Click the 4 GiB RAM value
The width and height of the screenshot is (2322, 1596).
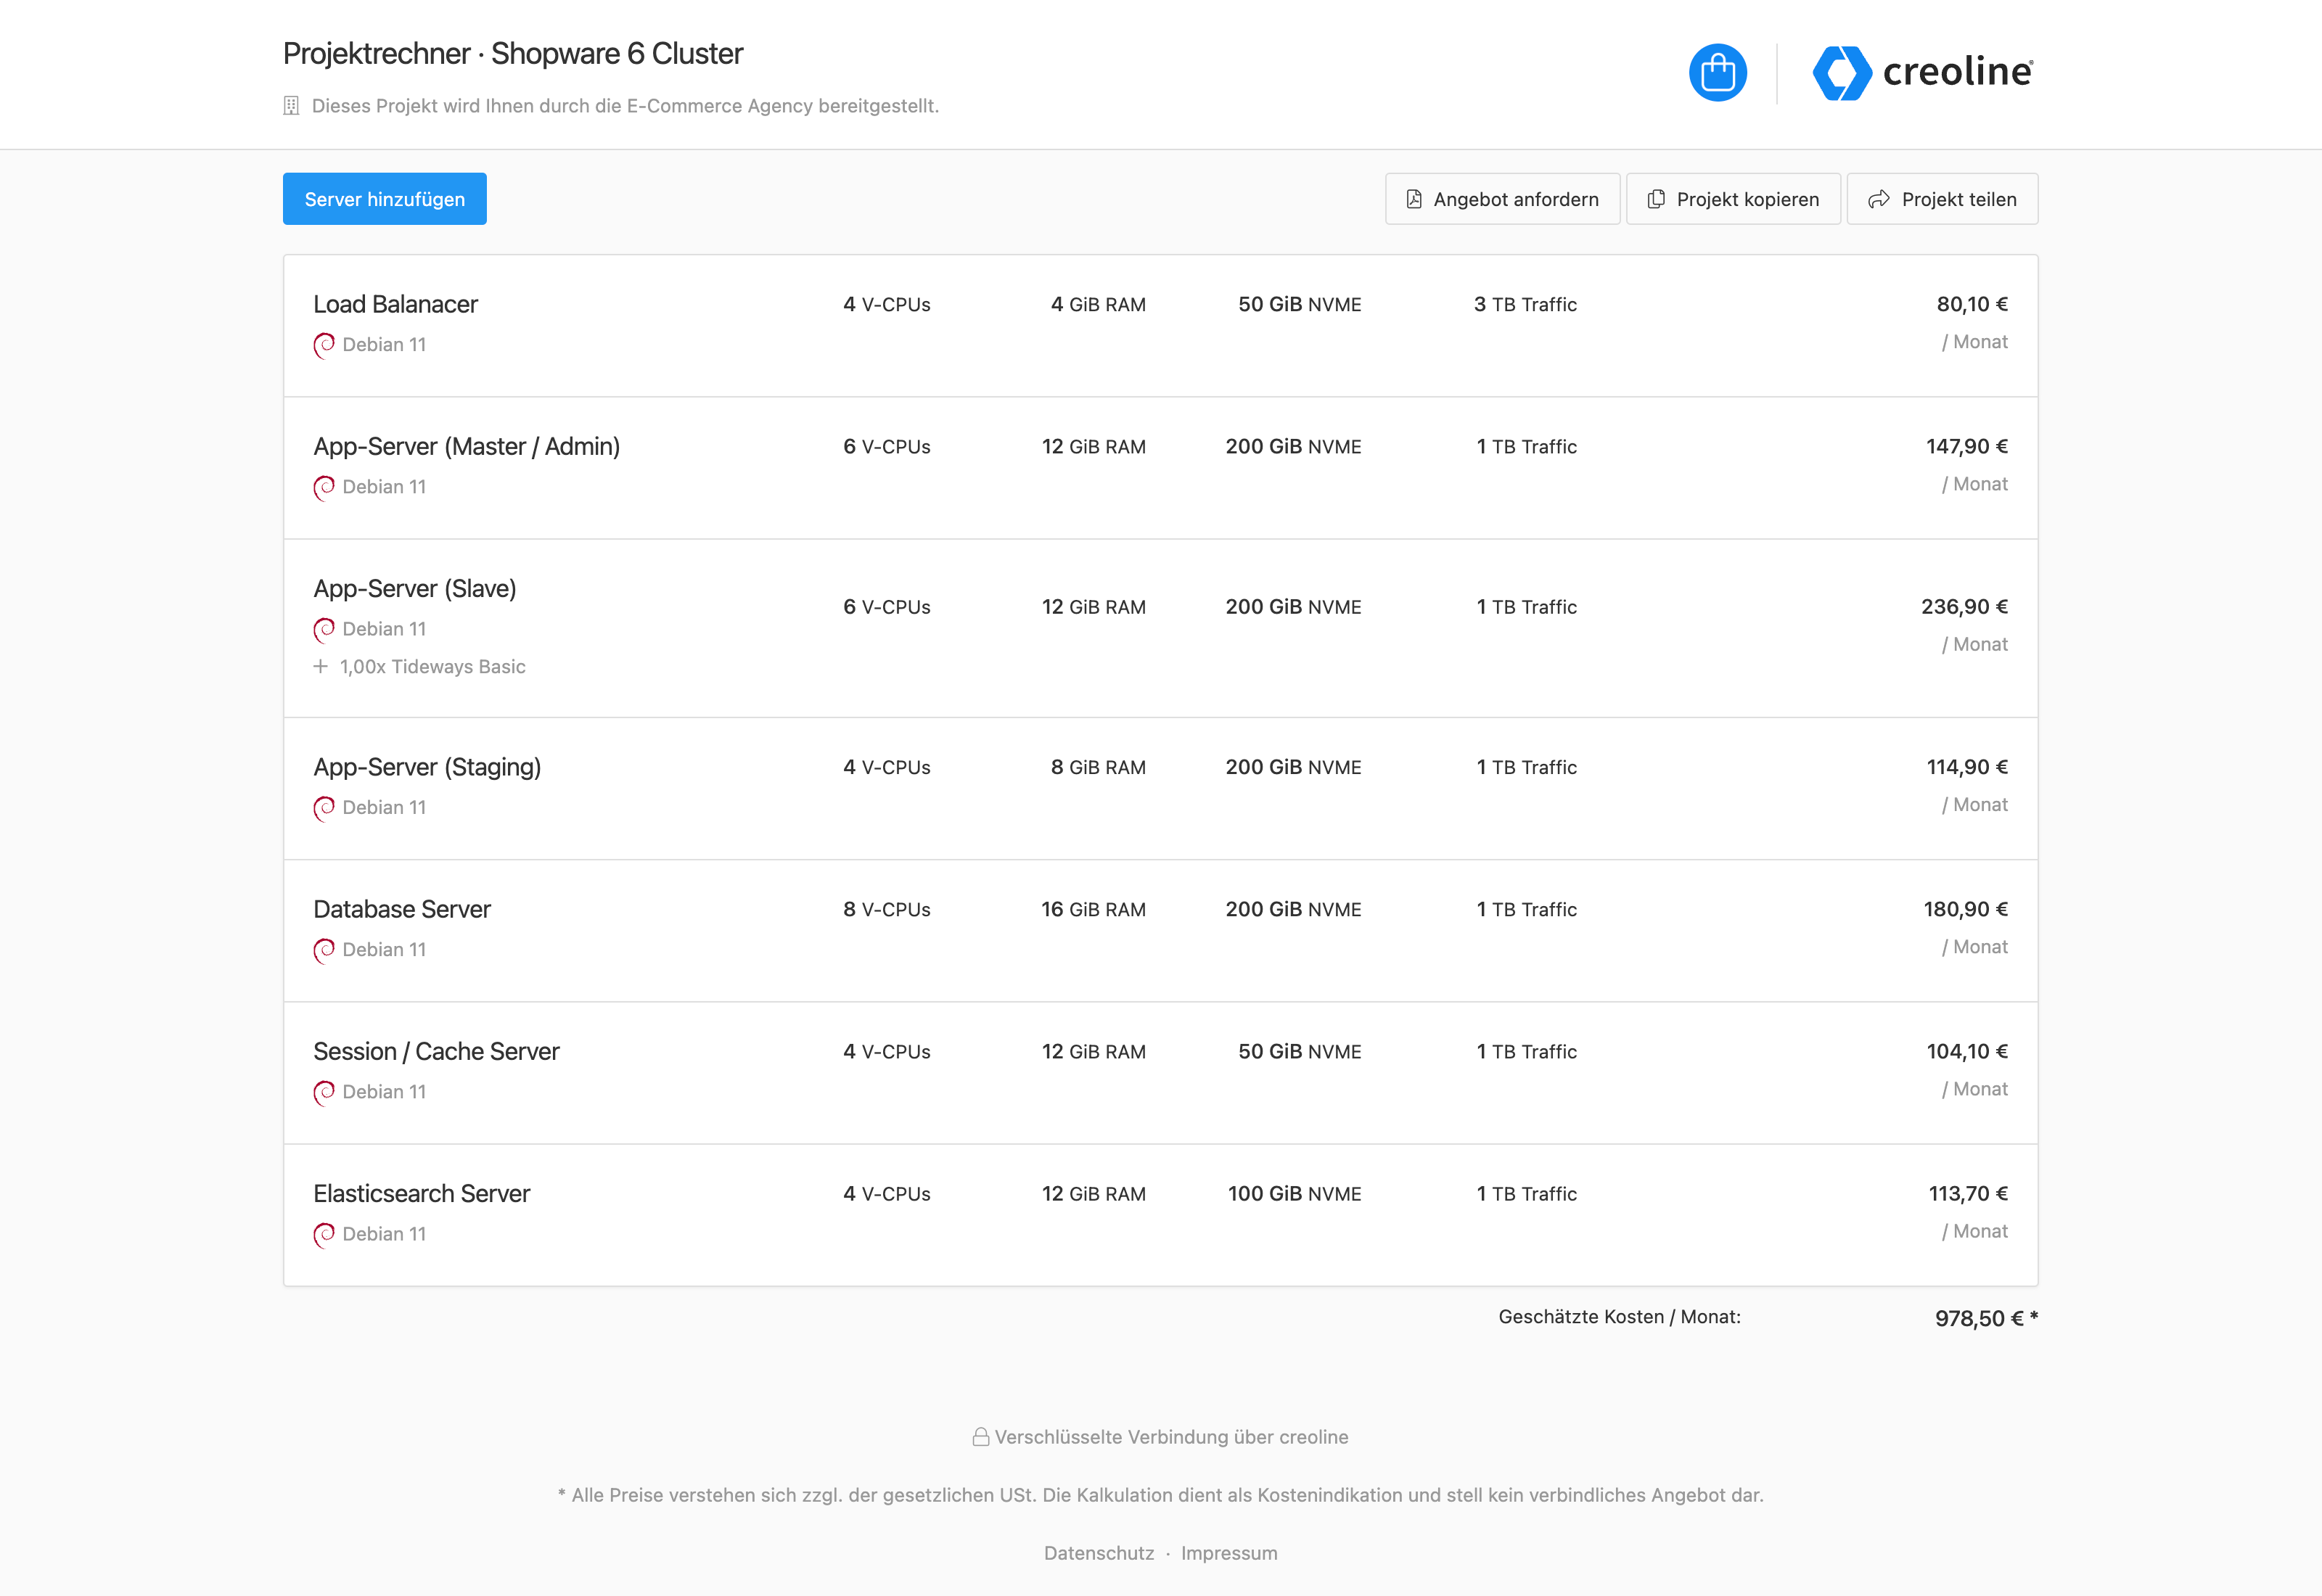[x=1098, y=305]
